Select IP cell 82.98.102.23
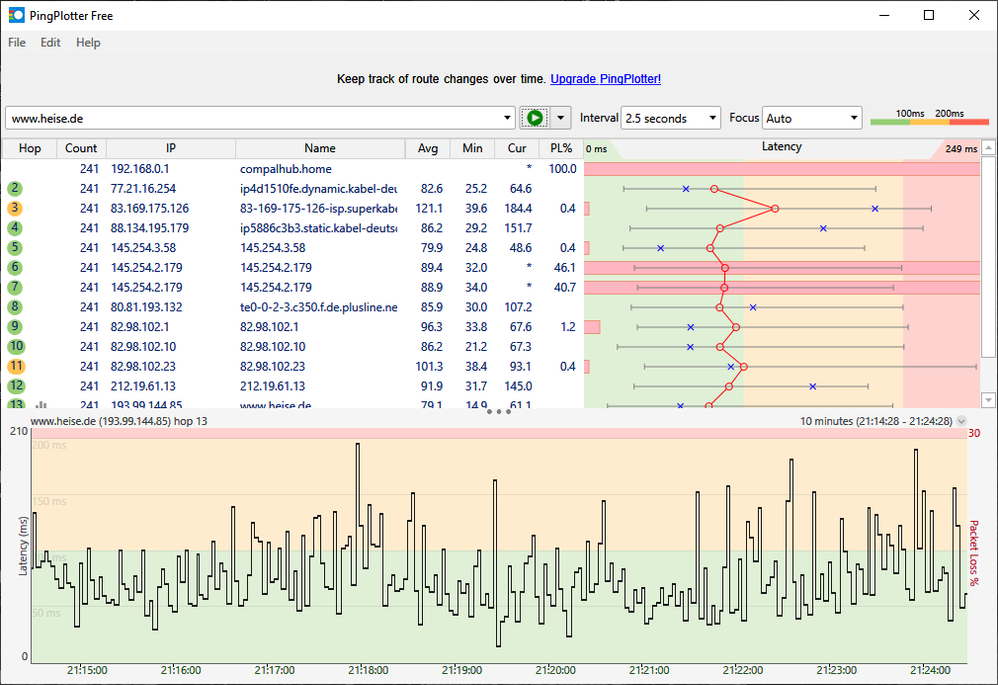Viewport: 998px width, 685px height. pos(143,366)
